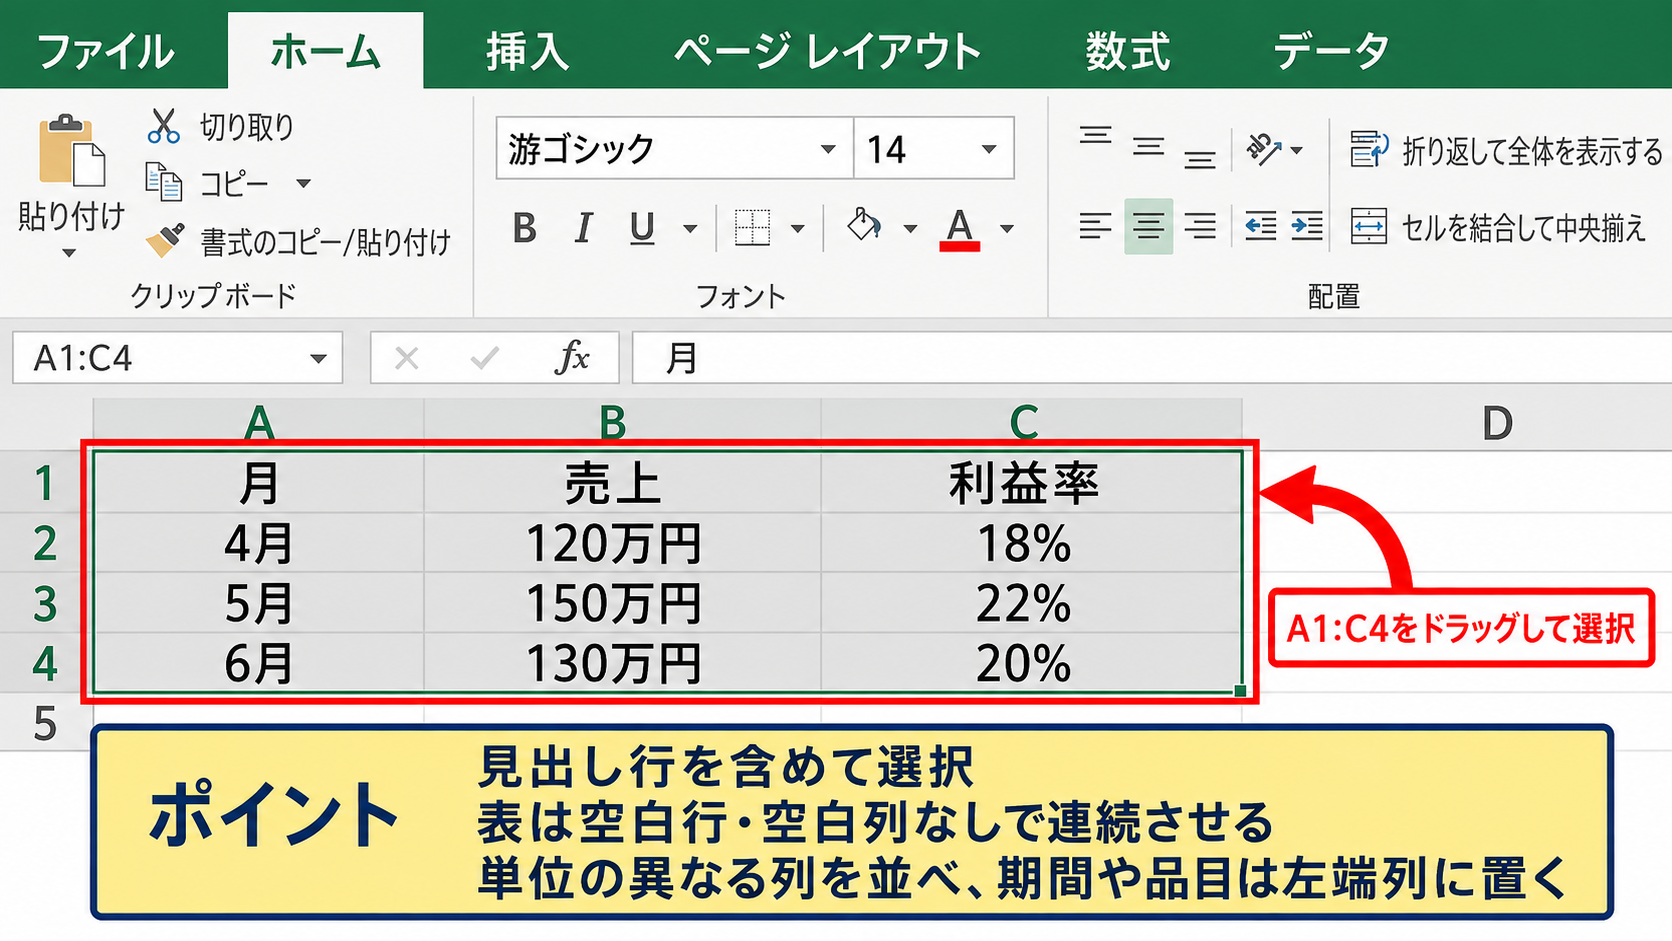Image resolution: width=1672 pixels, height=941 pixels.
Task: Click the orientation text-angle icon
Action: click(1263, 150)
